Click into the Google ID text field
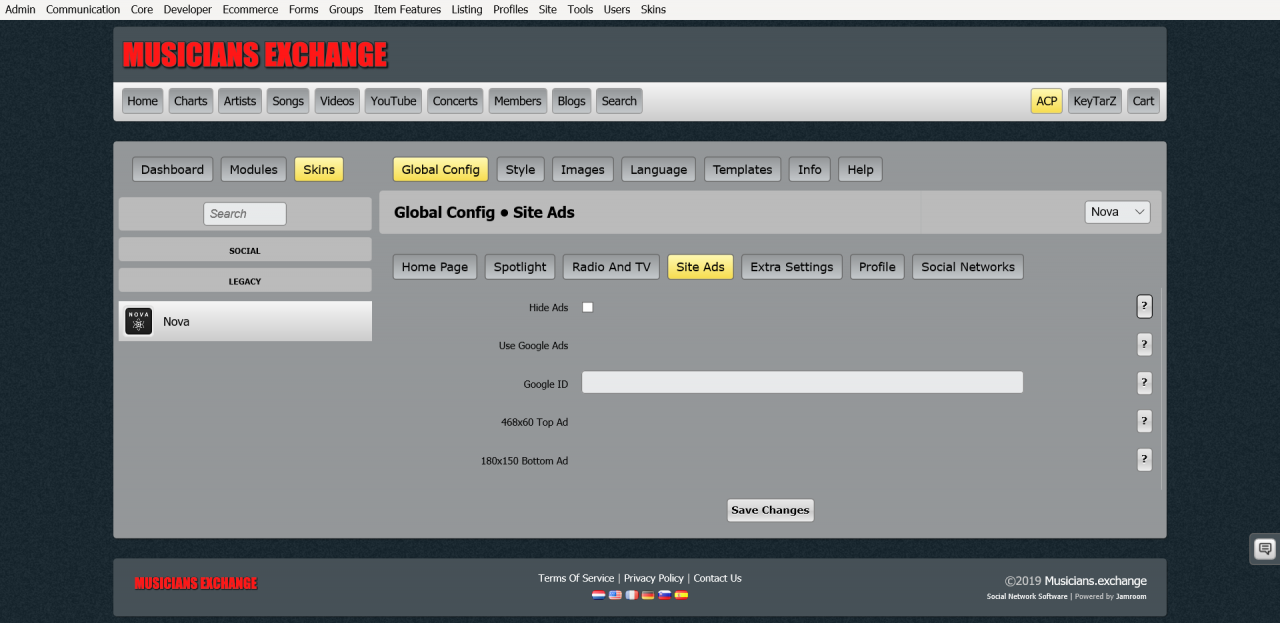The image size is (1280, 623). point(802,382)
